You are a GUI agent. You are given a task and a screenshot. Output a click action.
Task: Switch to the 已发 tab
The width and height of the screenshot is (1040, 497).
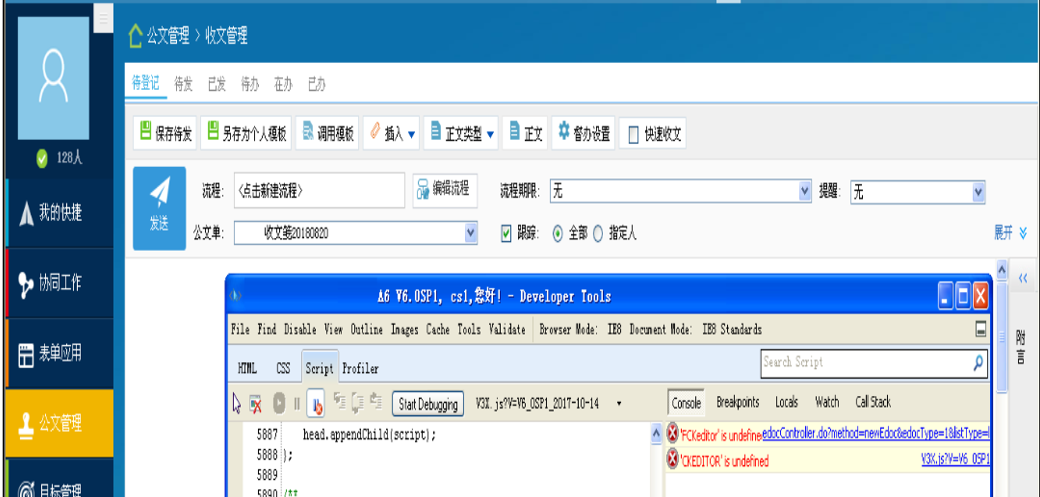point(217,84)
